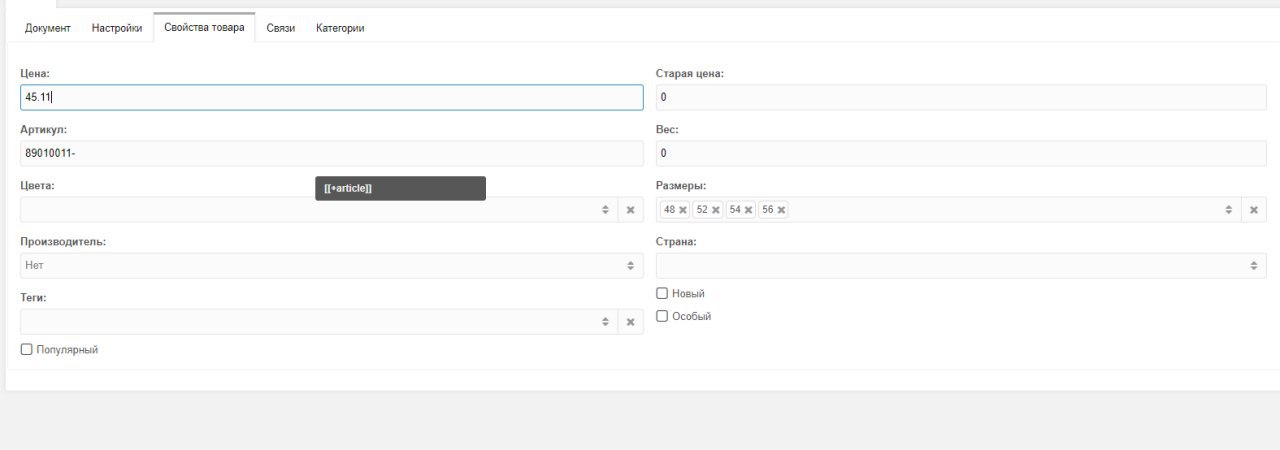
Task: Open Цвета list with arrow icon
Action: [605, 210]
